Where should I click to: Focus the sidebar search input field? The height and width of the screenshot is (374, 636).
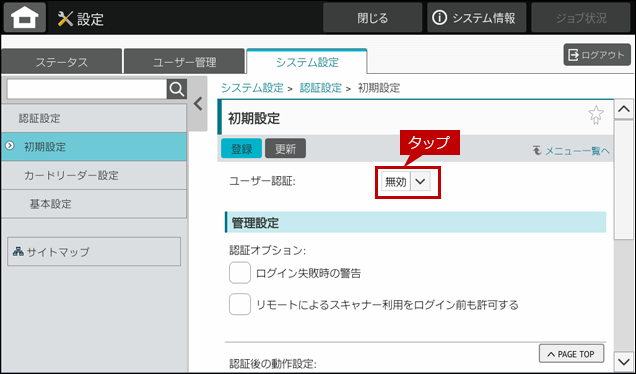[x=87, y=89]
